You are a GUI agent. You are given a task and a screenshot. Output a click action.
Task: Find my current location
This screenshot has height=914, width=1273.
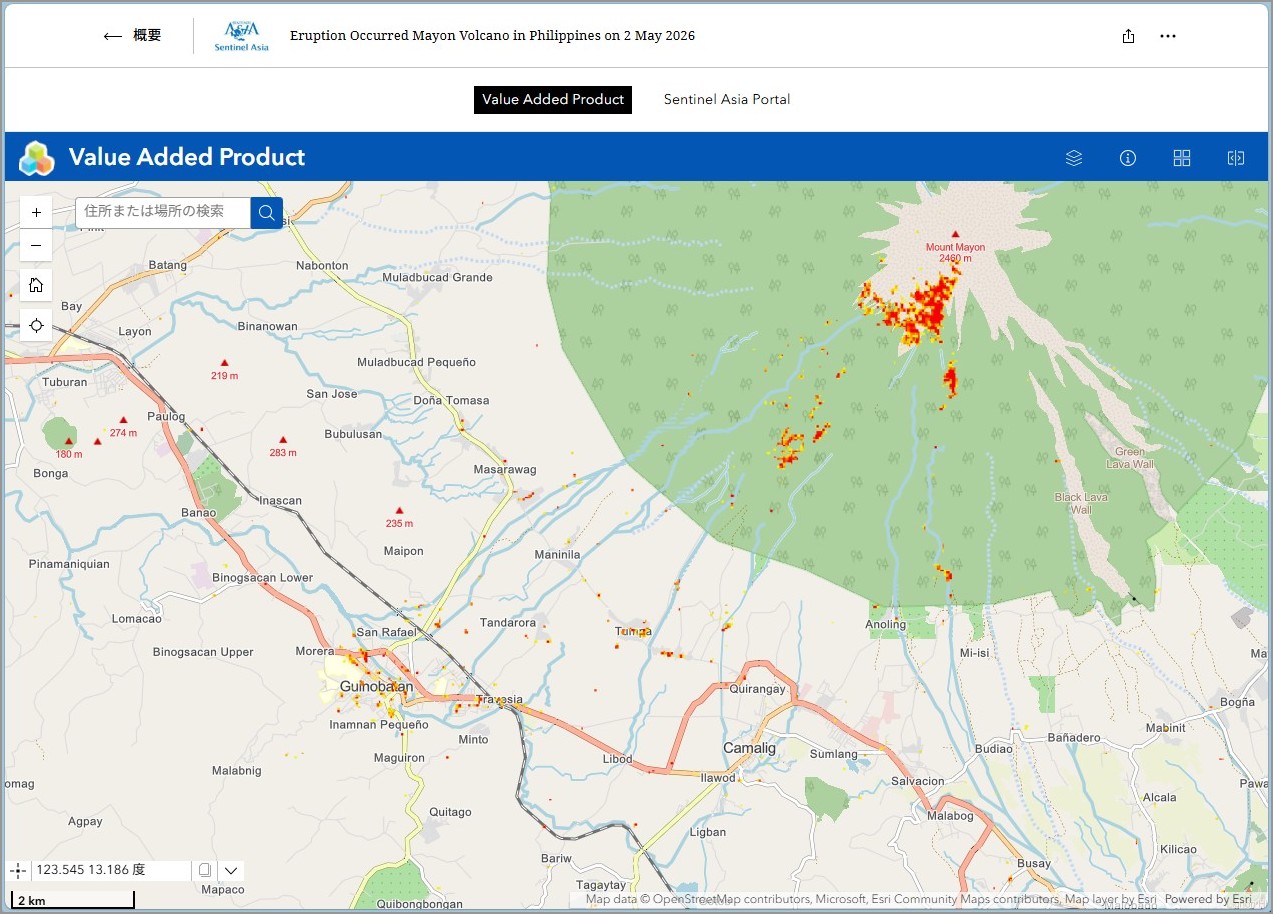(36, 325)
